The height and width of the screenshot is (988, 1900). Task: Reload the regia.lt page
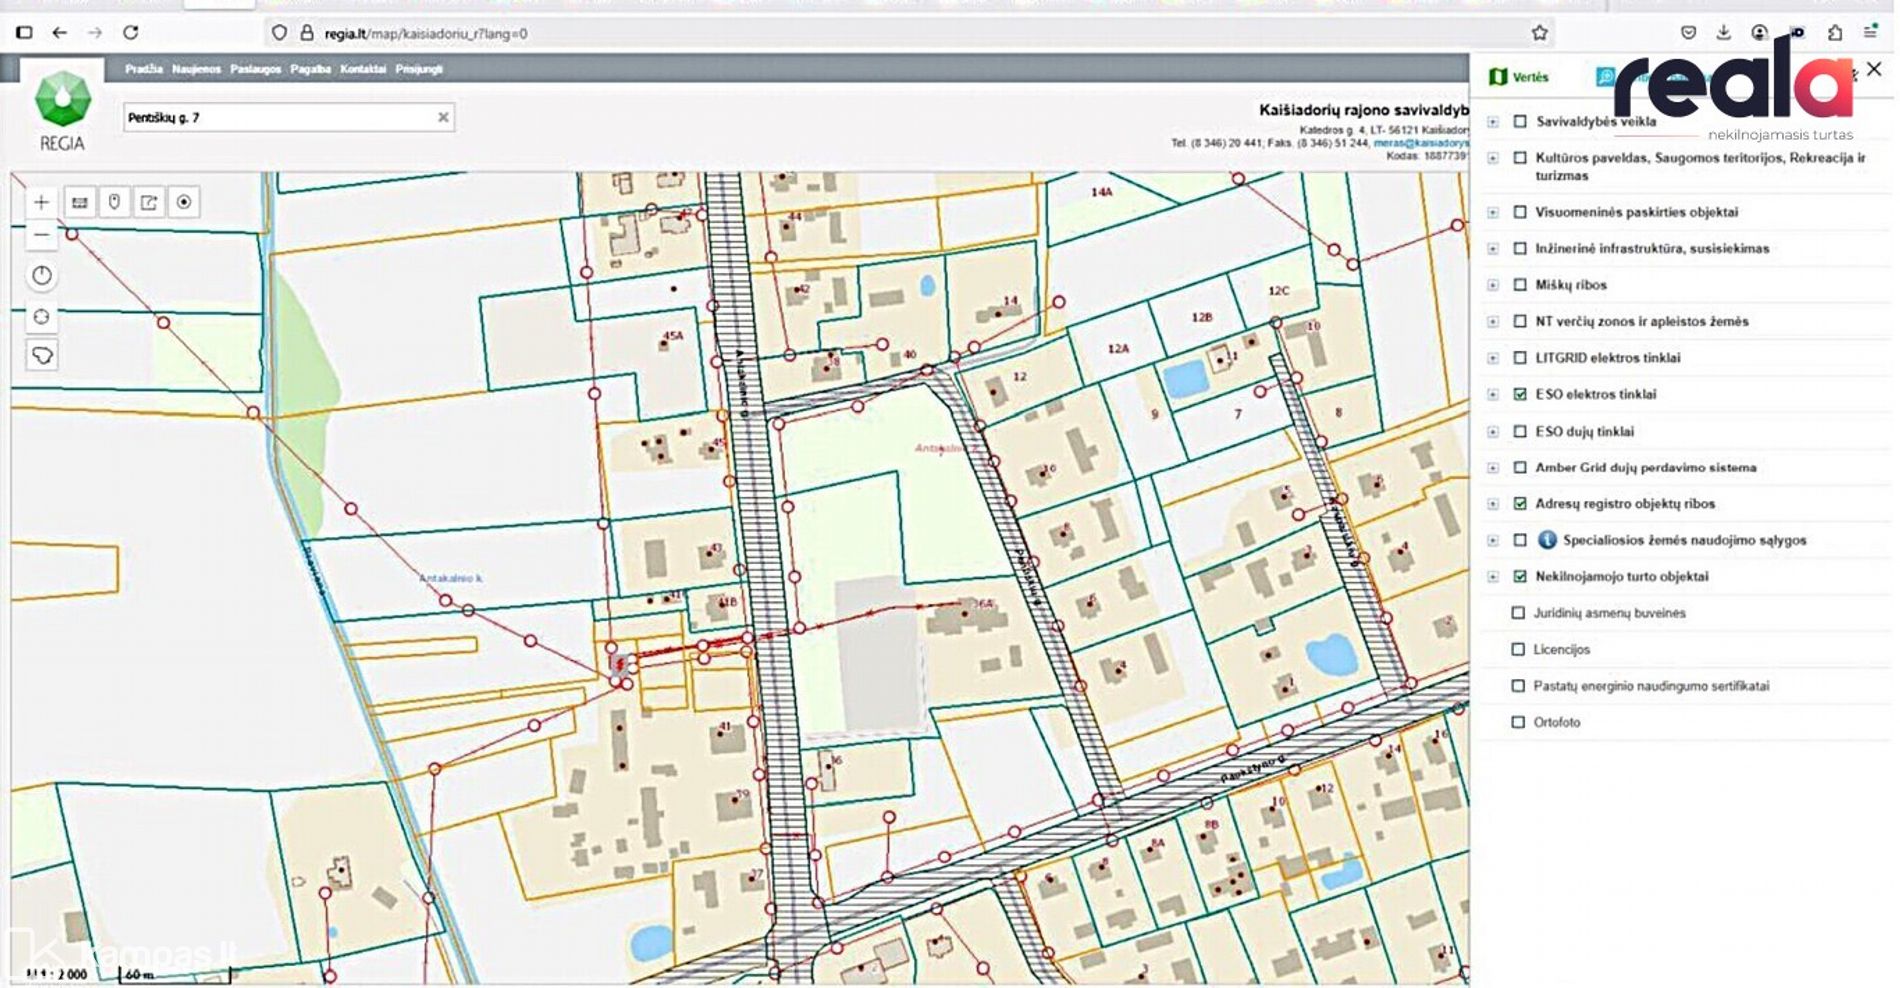pos(130,33)
